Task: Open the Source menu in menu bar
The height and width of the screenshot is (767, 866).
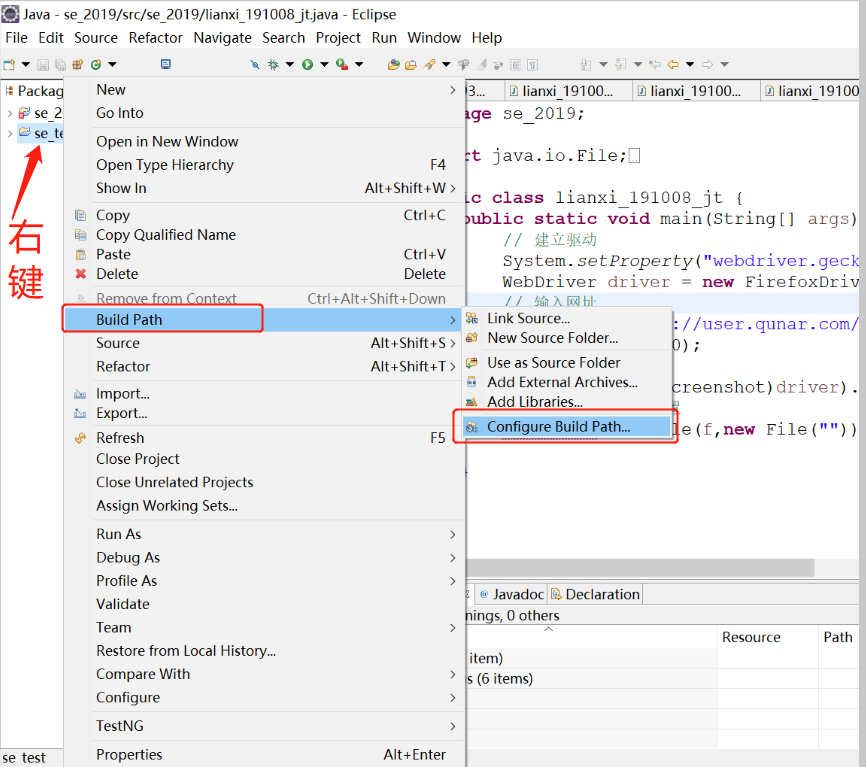Action: point(96,38)
